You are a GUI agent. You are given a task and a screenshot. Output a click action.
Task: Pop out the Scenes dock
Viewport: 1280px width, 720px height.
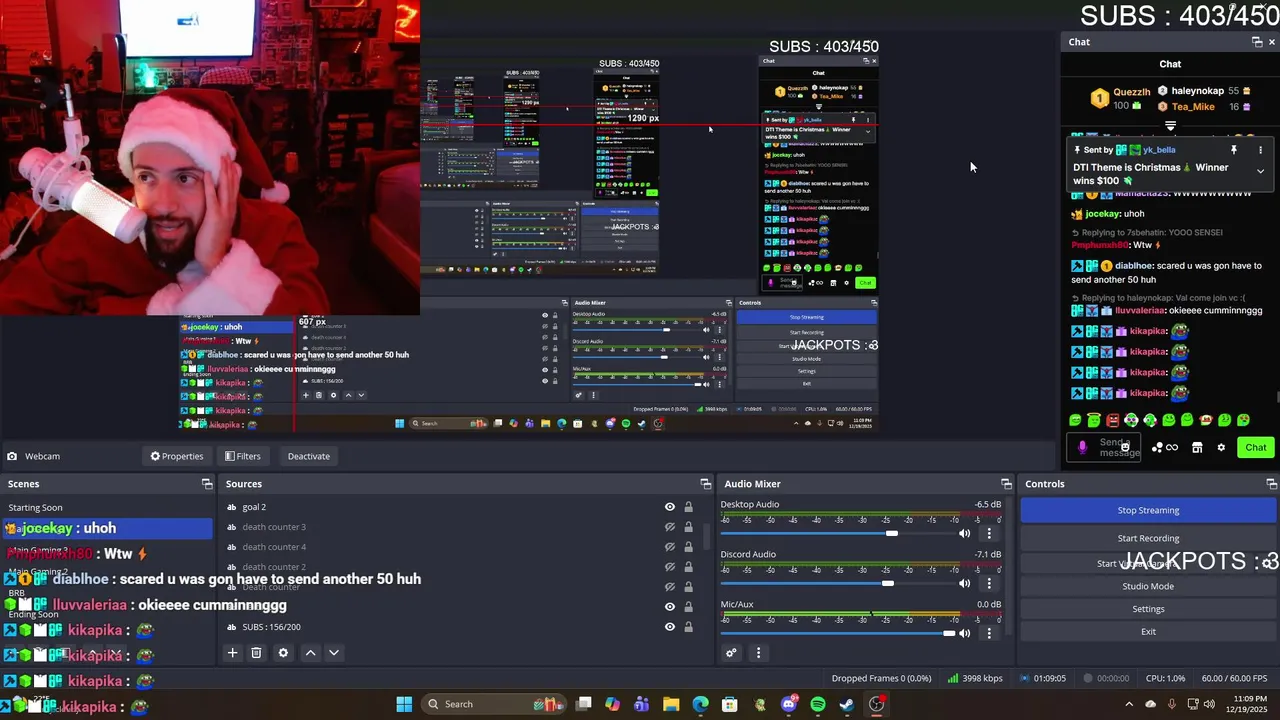[207, 484]
